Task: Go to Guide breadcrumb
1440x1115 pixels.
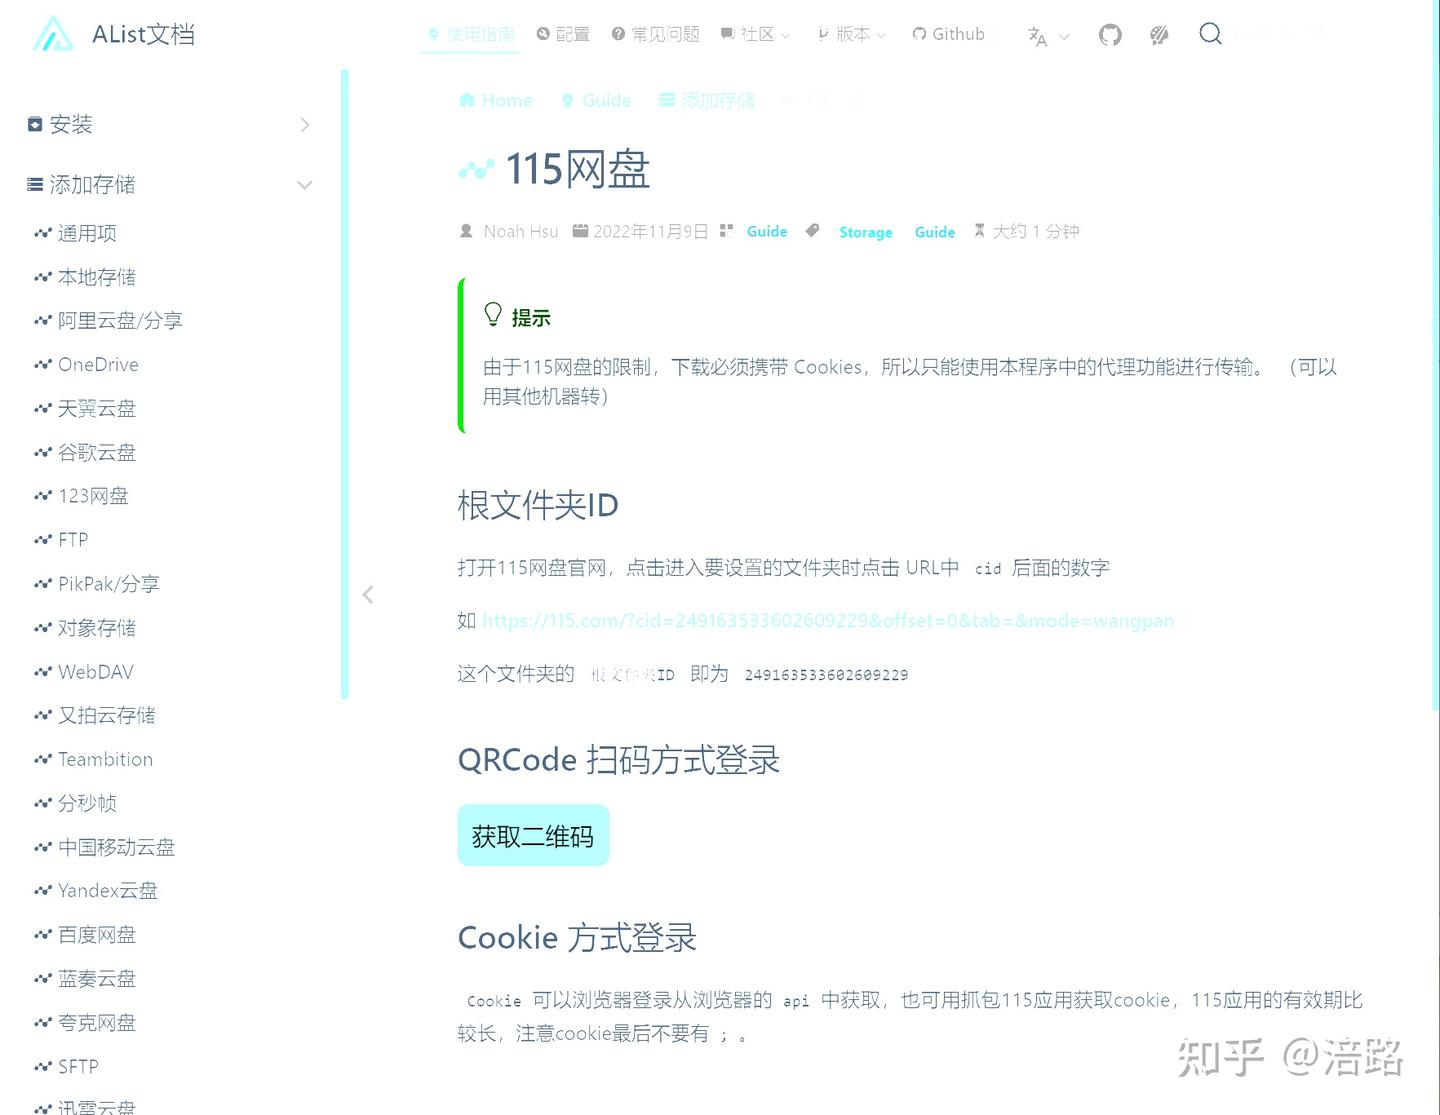Action: click(596, 100)
